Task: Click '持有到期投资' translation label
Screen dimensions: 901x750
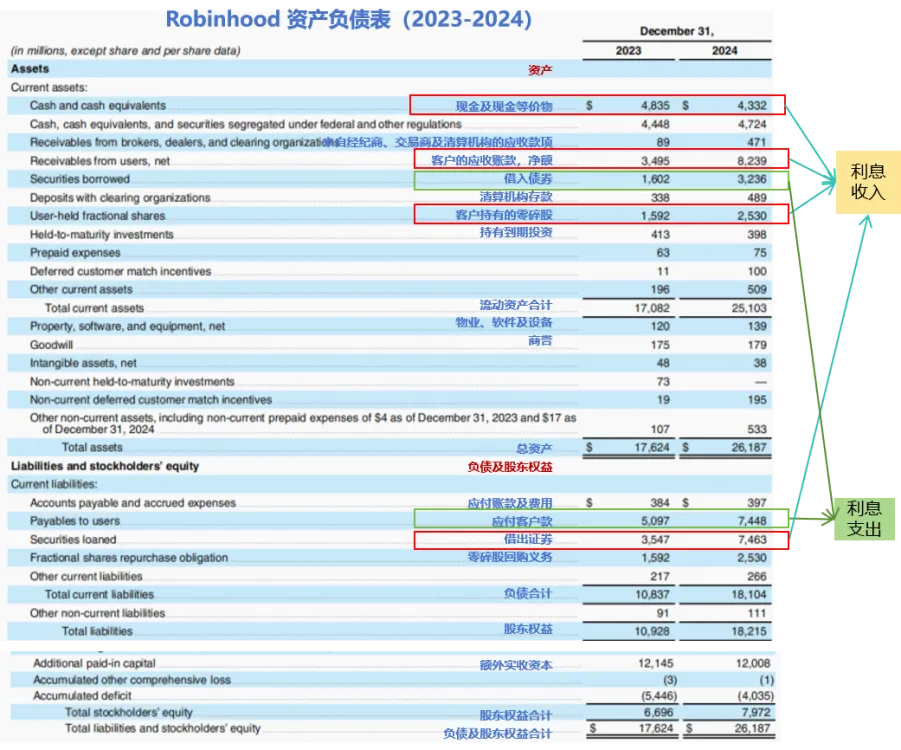Action: (x=516, y=232)
